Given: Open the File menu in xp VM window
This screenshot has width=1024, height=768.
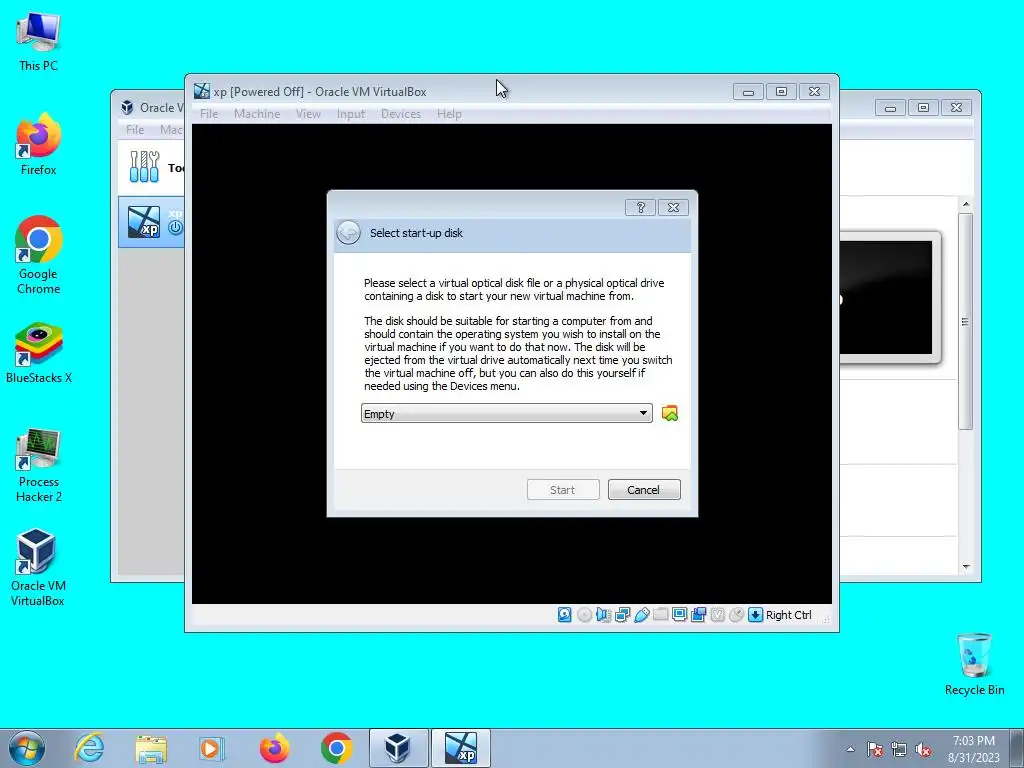Looking at the screenshot, I should (209, 114).
